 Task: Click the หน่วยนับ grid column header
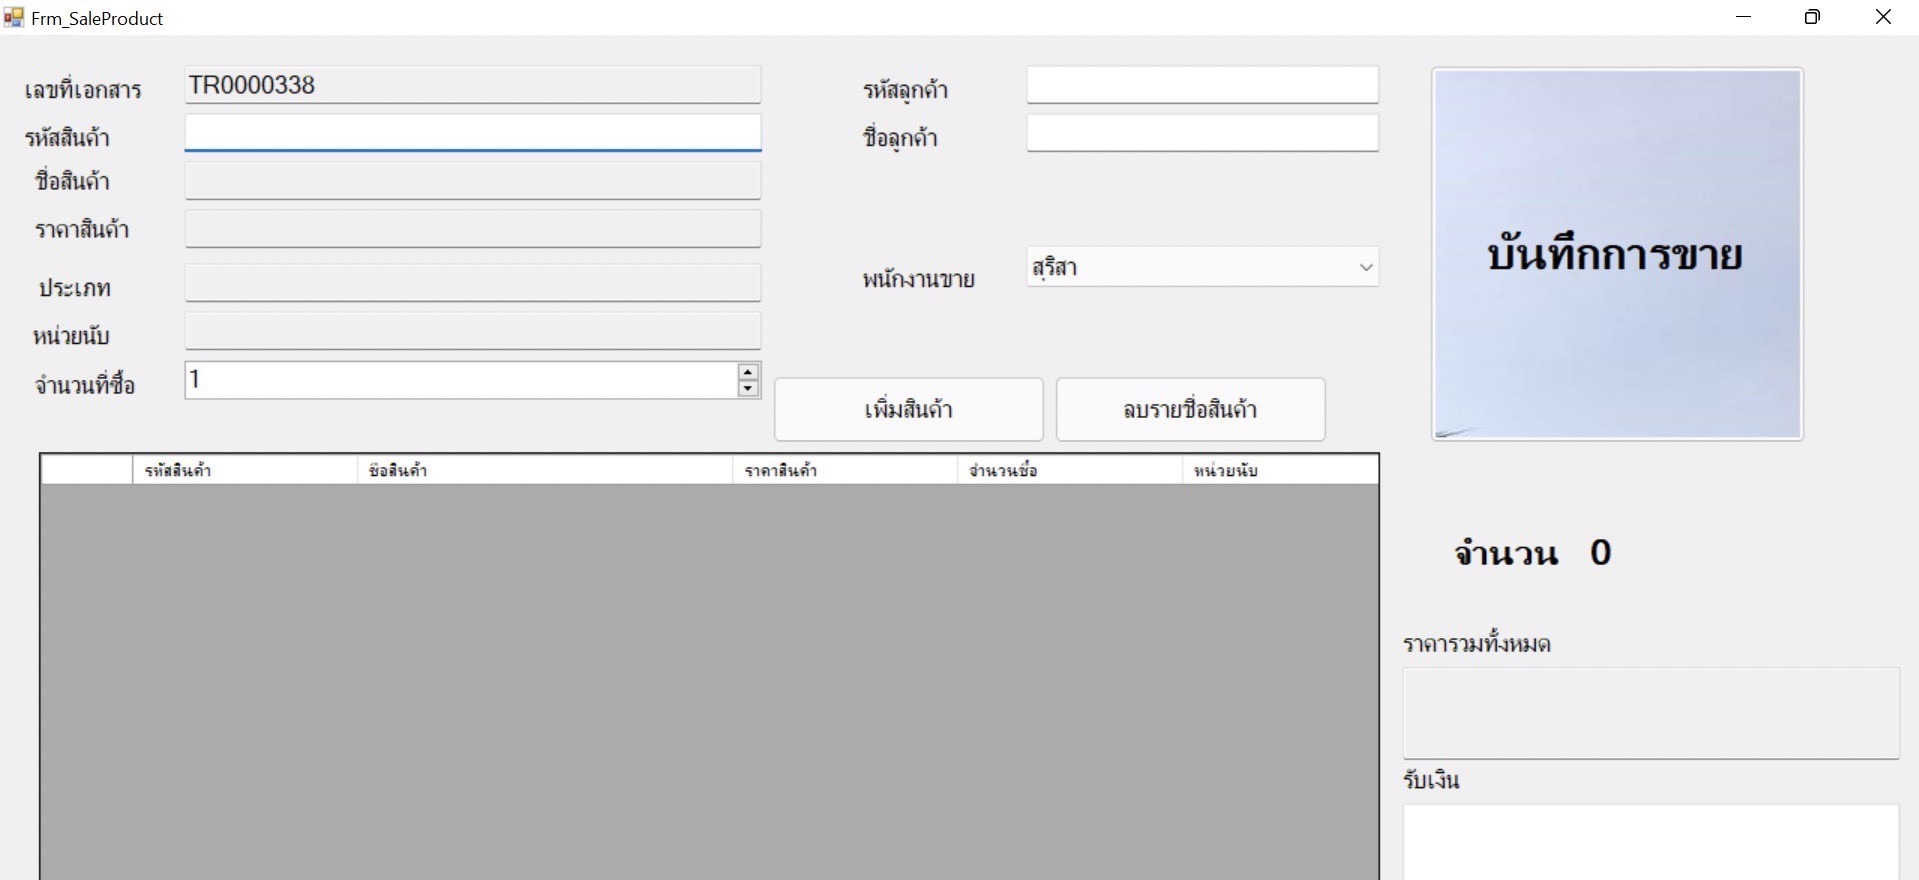tap(1279, 470)
